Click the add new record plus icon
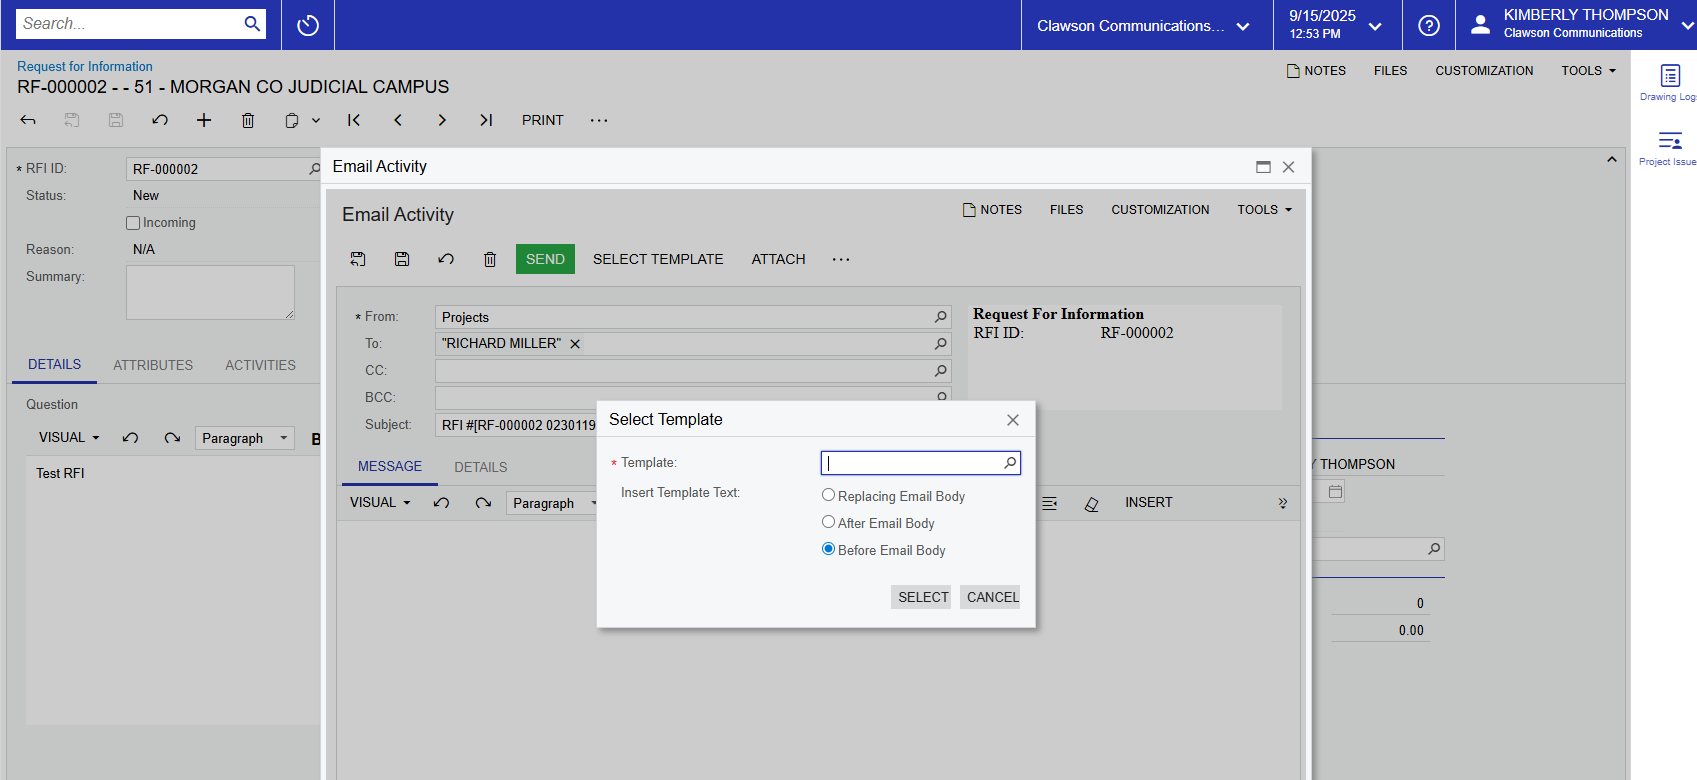 click(204, 121)
